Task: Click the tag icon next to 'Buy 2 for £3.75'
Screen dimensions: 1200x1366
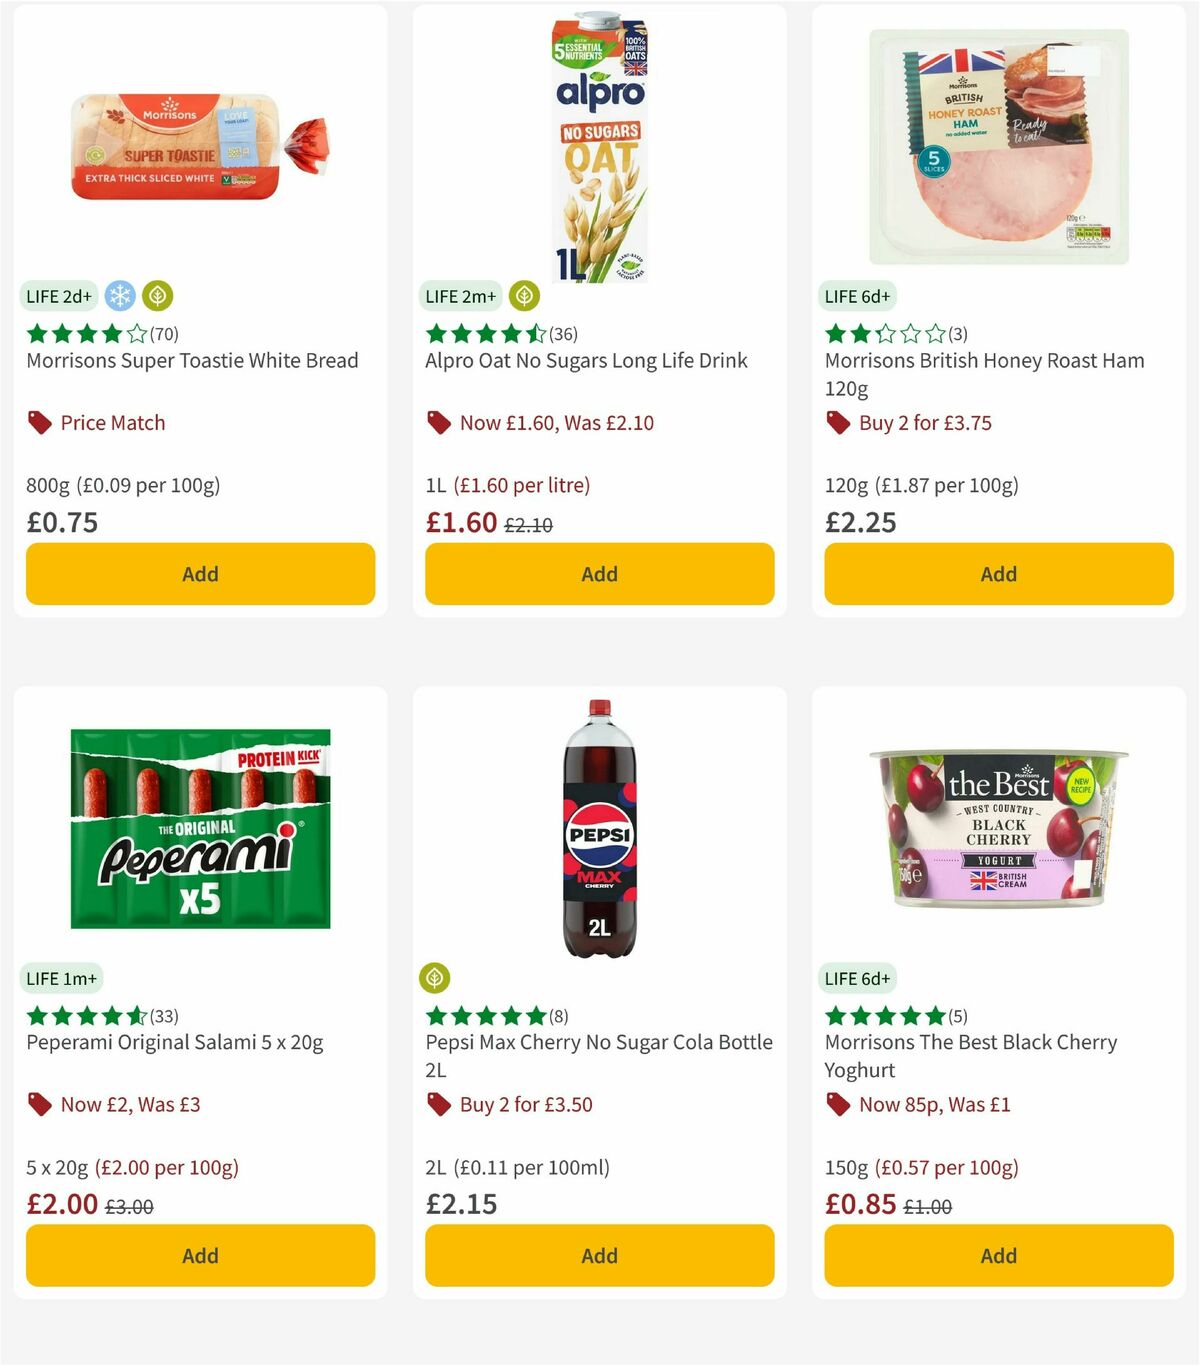Action: tap(837, 422)
